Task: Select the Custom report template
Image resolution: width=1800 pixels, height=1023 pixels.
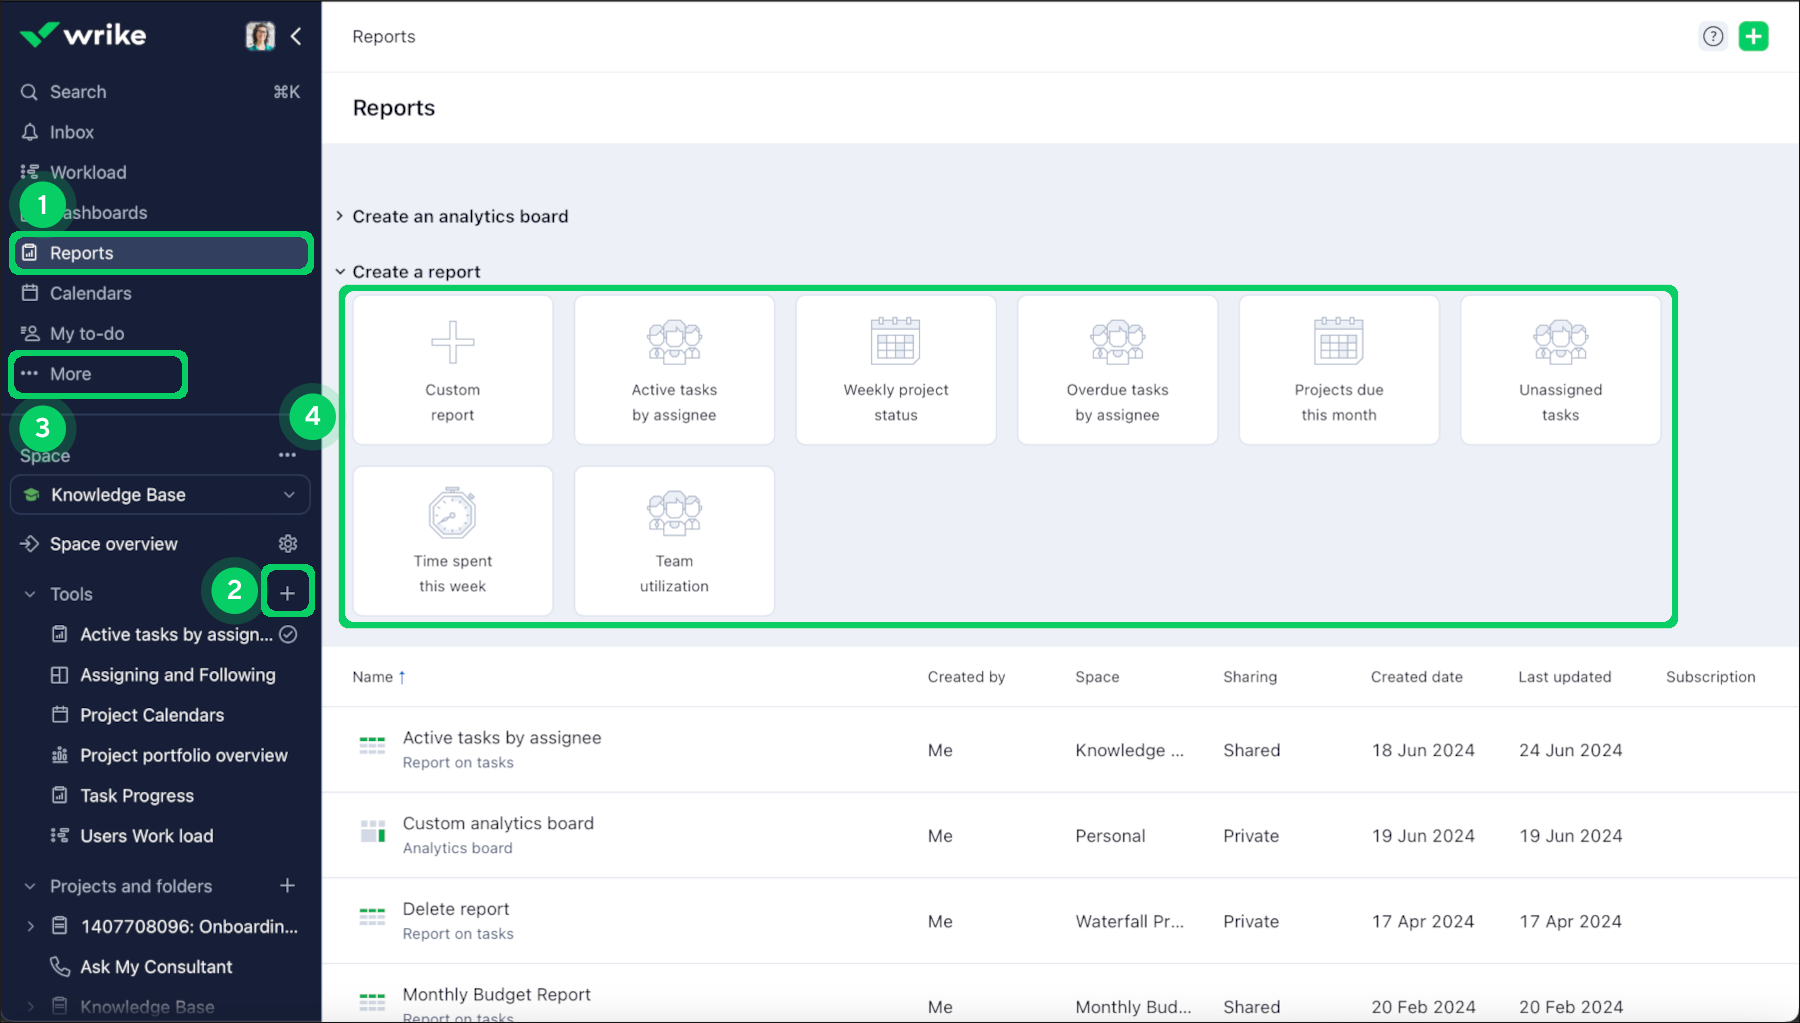Action: tap(453, 370)
